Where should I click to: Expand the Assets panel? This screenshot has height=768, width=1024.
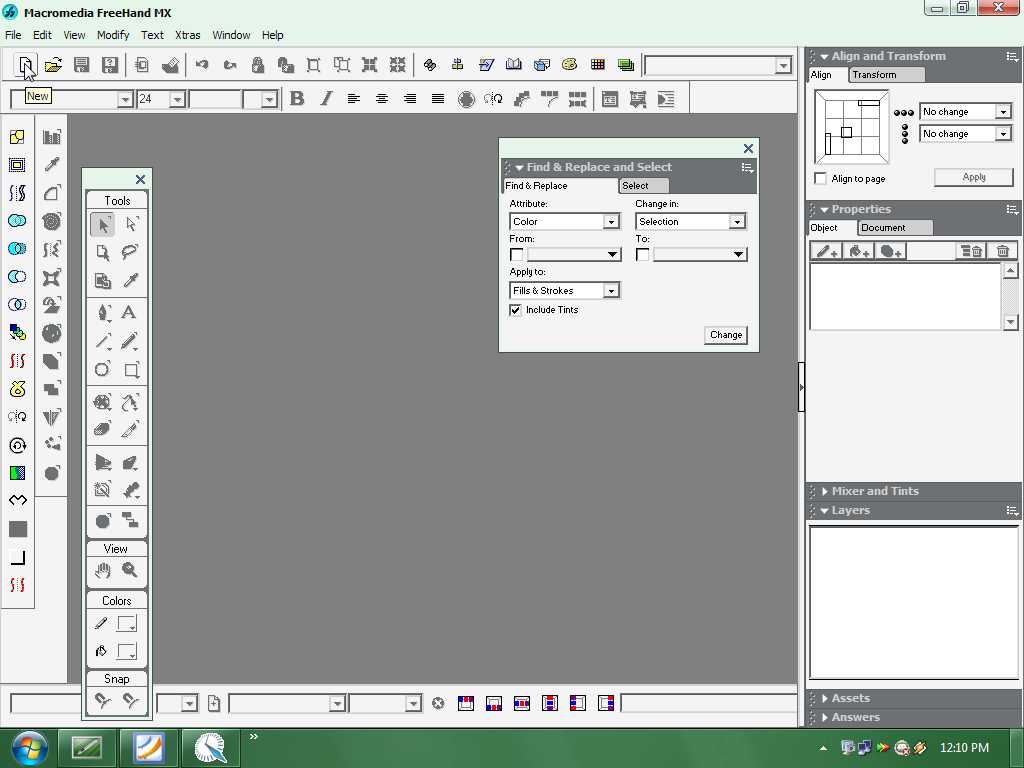tap(825, 698)
